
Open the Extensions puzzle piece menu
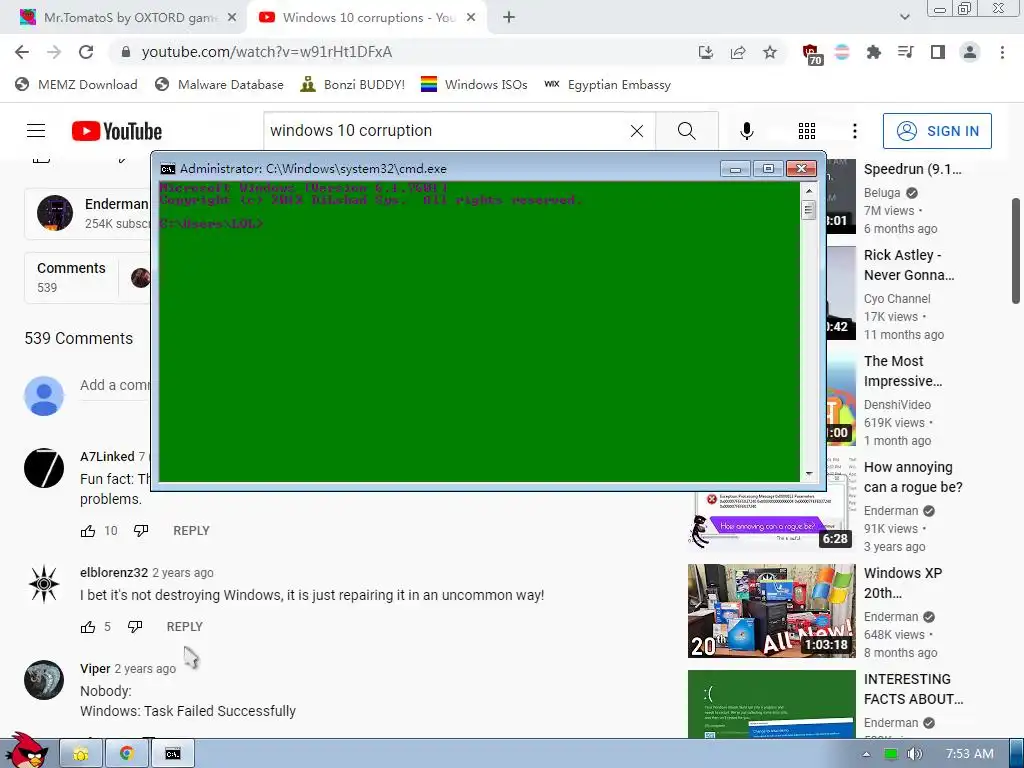tap(873, 52)
